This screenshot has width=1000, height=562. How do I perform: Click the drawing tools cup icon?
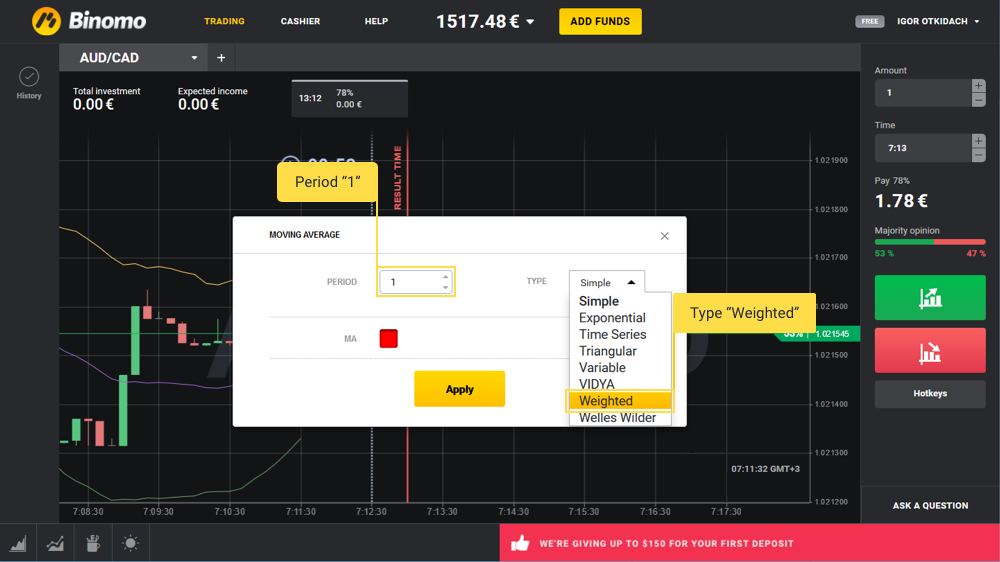pyautogui.click(x=93, y=544)
